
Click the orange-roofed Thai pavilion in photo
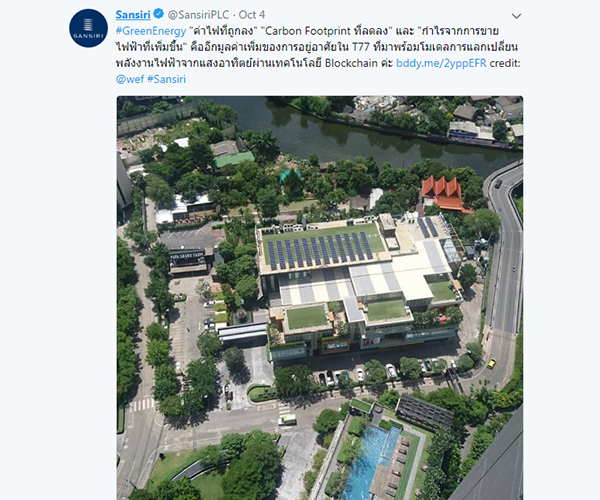444,194
